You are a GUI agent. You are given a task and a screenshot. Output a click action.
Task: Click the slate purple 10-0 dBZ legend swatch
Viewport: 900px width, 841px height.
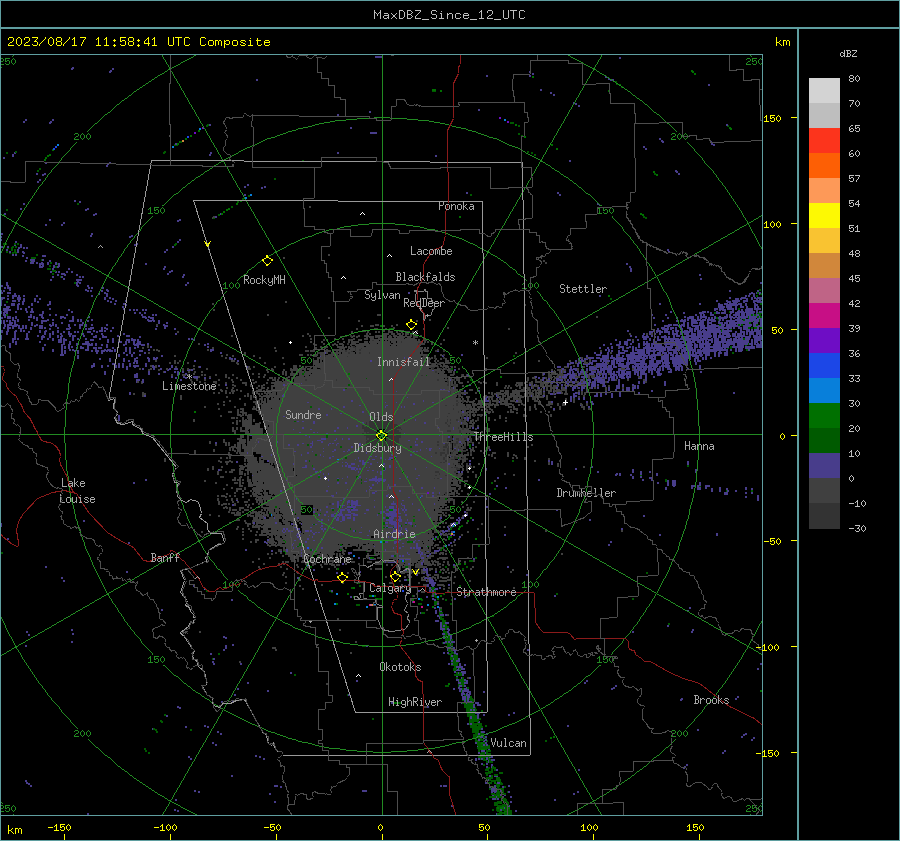click(824, 466)
